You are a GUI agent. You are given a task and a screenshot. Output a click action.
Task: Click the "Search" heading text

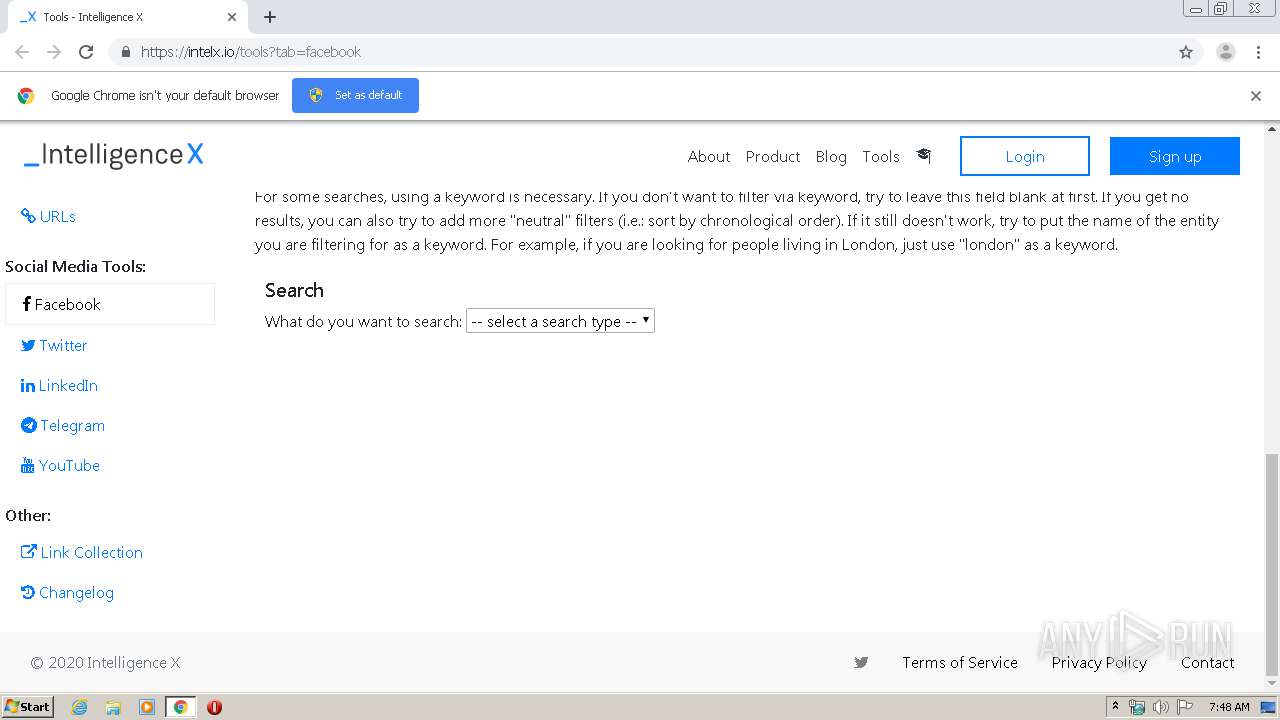pos(294,290)
